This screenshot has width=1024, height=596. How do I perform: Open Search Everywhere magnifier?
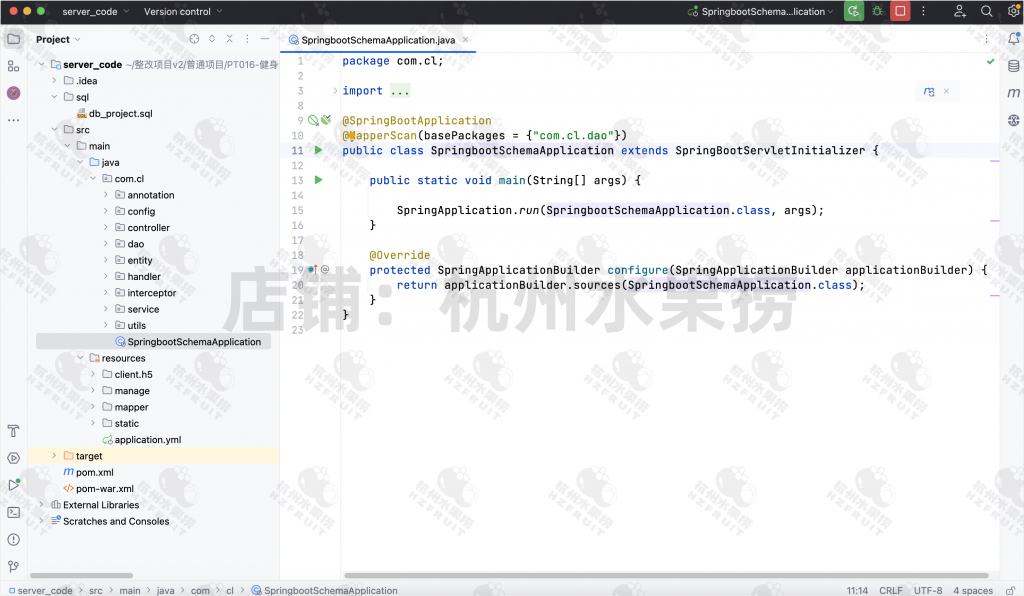pos(987,12)
